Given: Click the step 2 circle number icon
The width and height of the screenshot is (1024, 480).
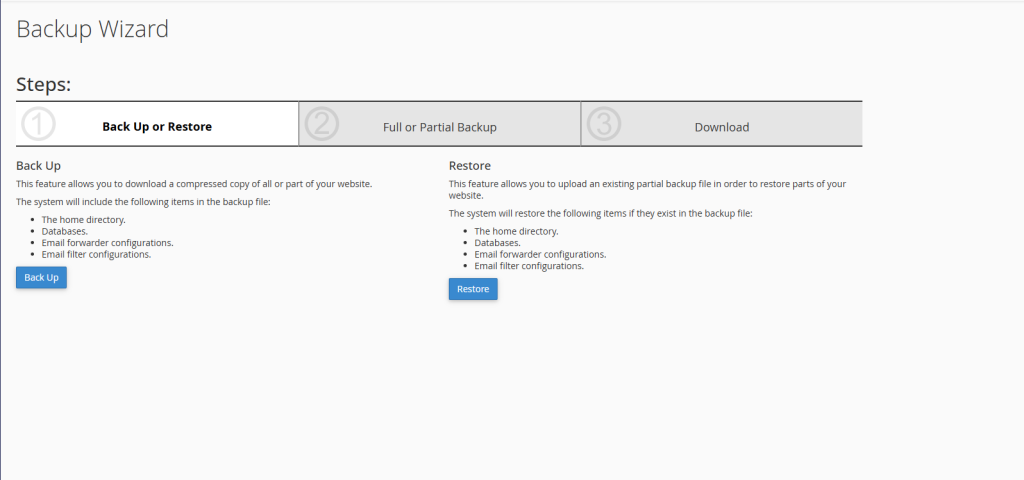Looking at the screenshot, I should tap(321, 124).
